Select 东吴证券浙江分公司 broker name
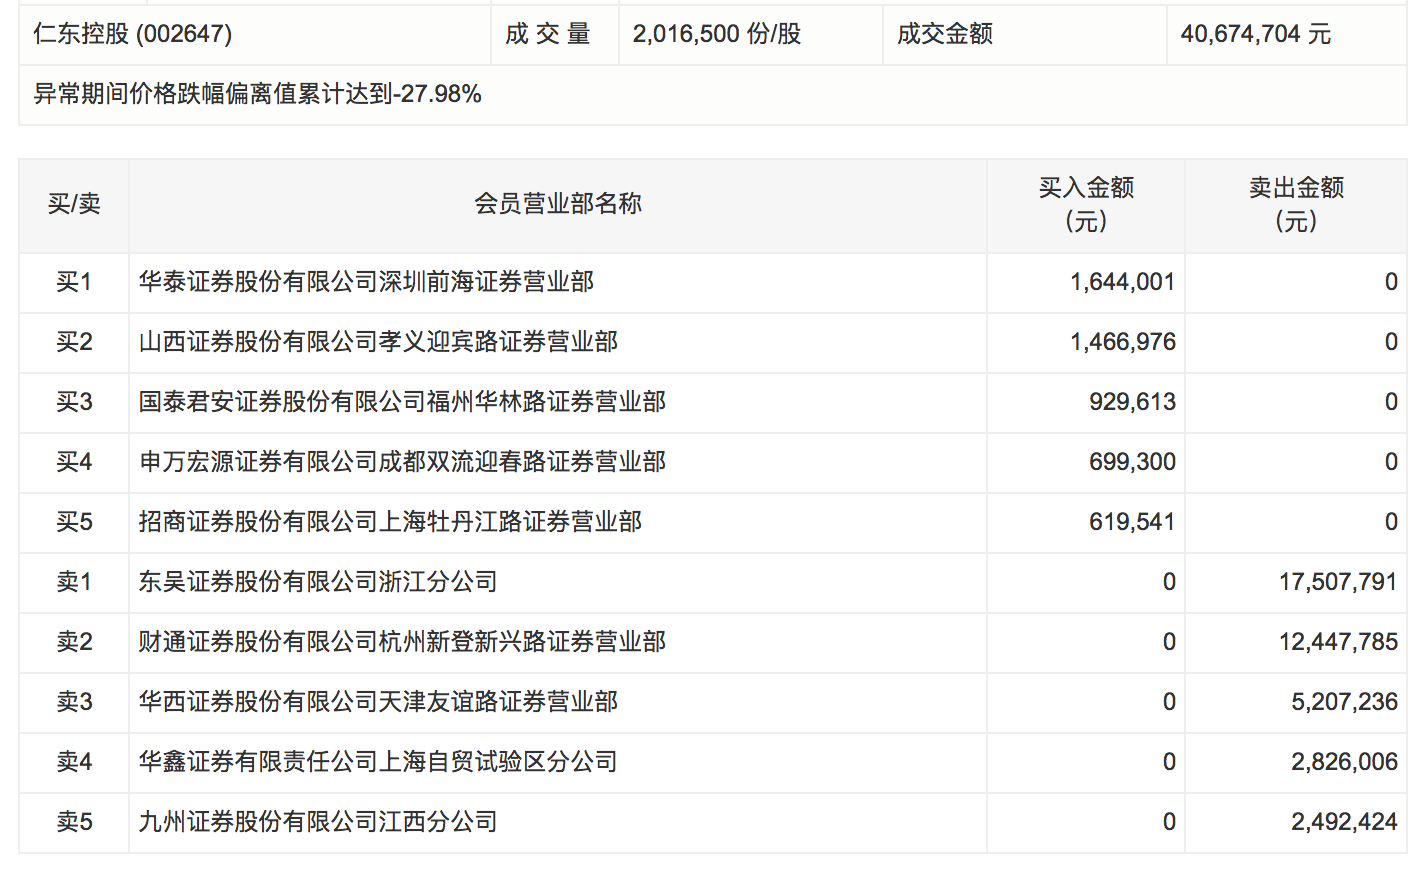Image resolution: width=1426 pixels, height=886 pixels. [x=318, y=582]
